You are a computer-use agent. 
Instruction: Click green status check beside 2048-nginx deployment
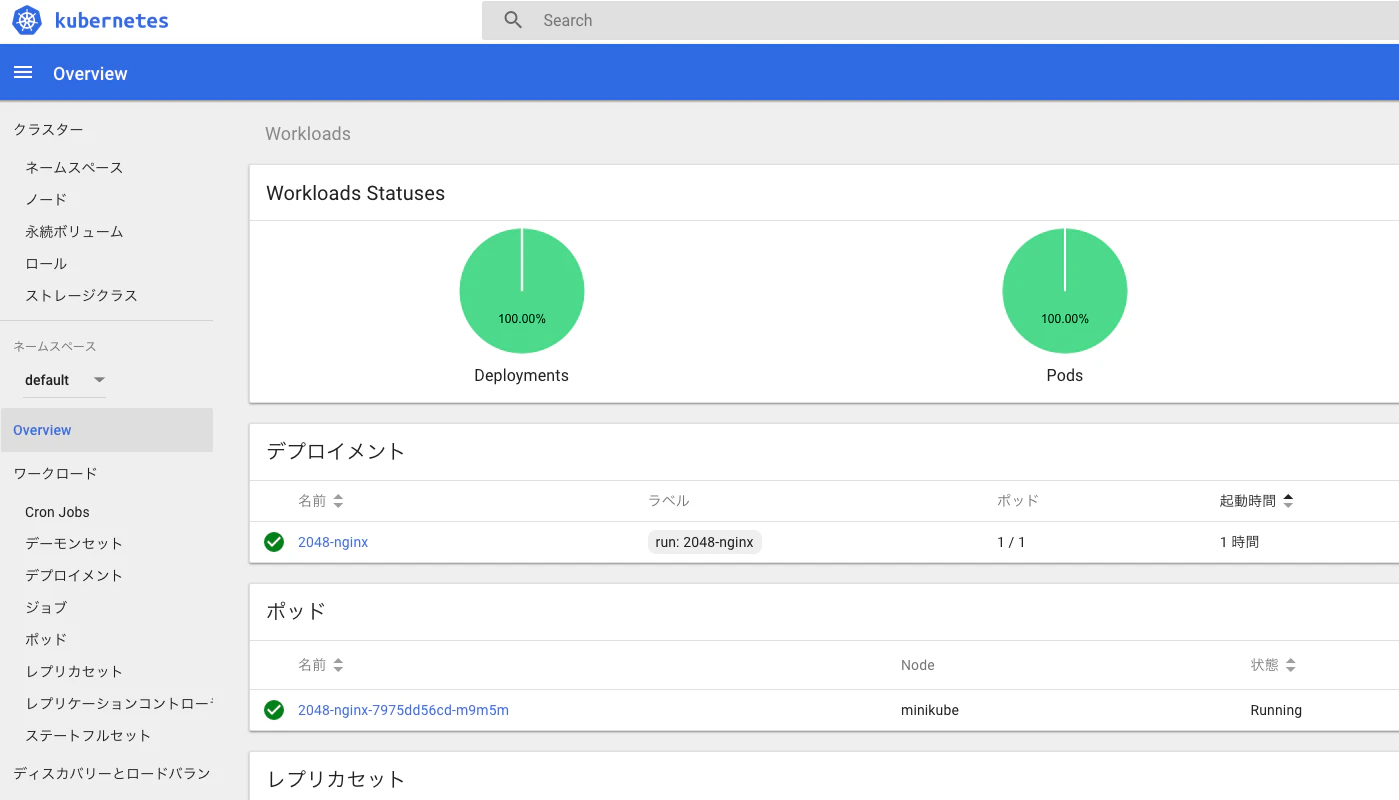[274, 542]
